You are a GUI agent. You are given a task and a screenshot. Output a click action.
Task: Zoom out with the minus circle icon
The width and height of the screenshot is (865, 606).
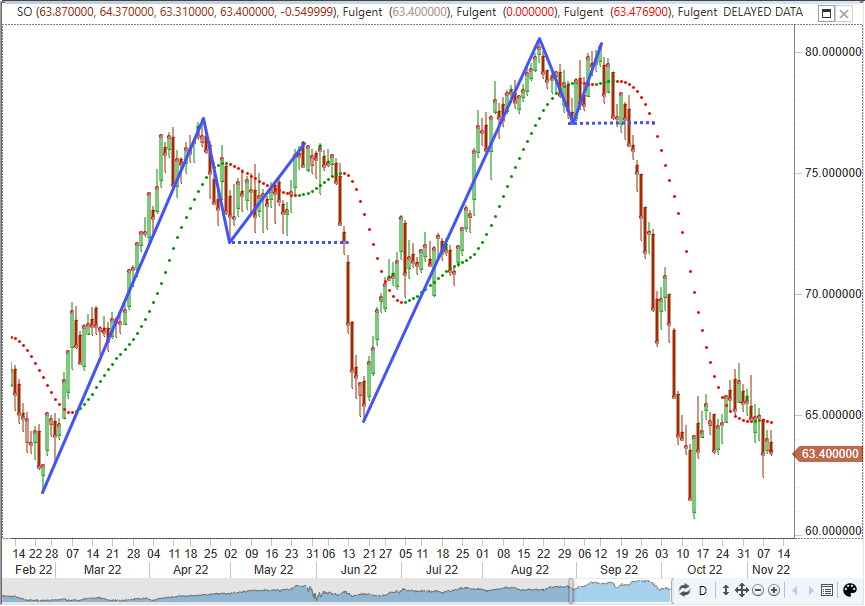758,591
